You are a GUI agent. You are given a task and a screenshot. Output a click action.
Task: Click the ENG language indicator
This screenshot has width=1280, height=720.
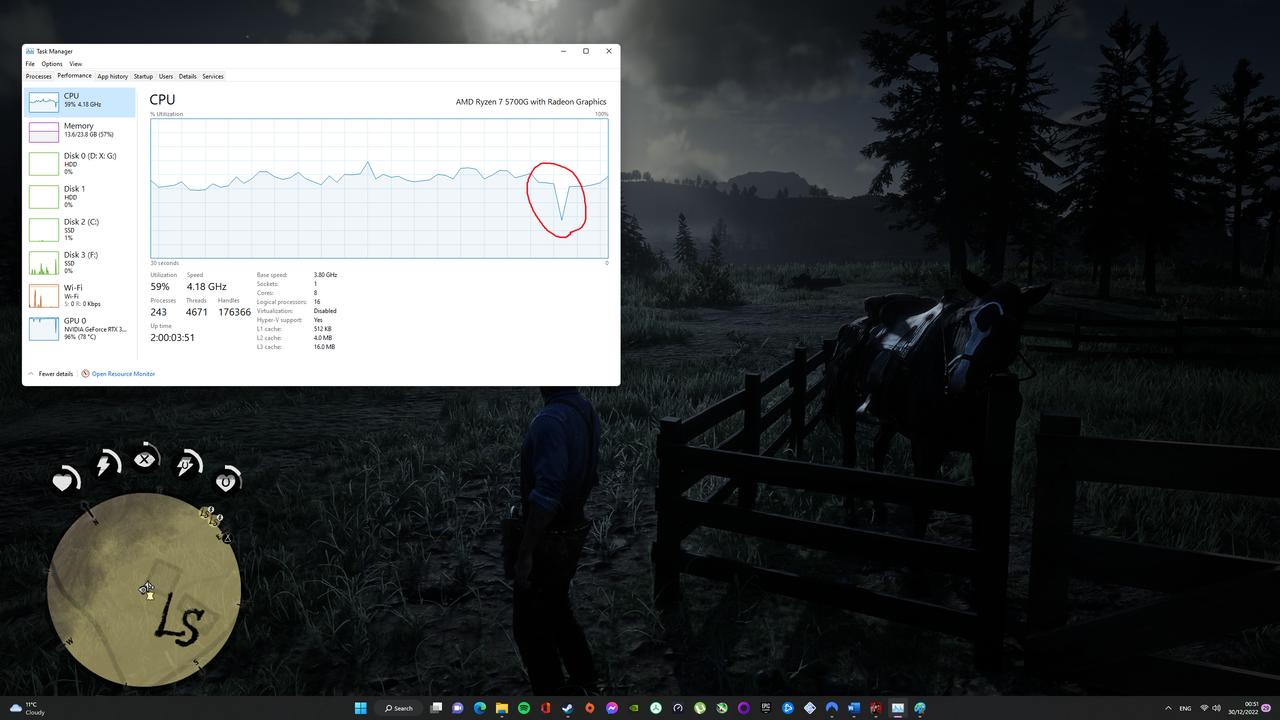(1186, 708)
